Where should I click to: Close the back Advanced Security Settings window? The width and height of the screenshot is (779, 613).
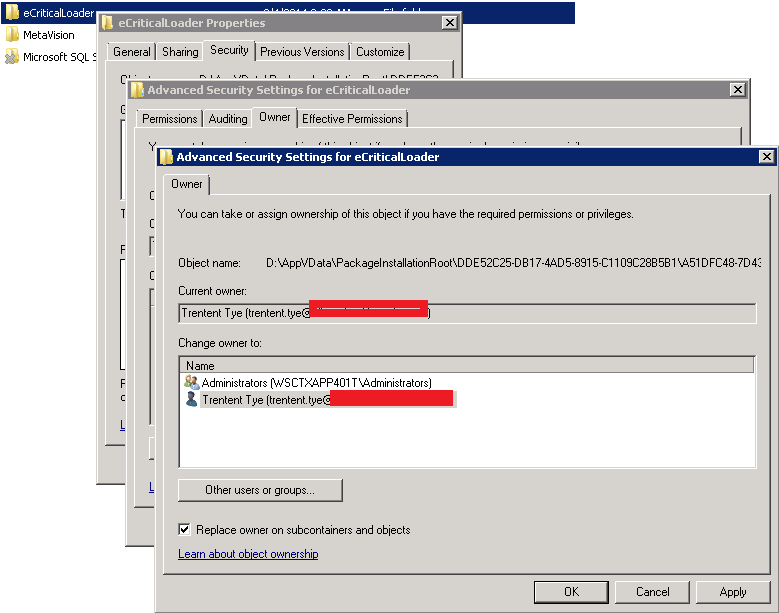click(x=738, y=90)
